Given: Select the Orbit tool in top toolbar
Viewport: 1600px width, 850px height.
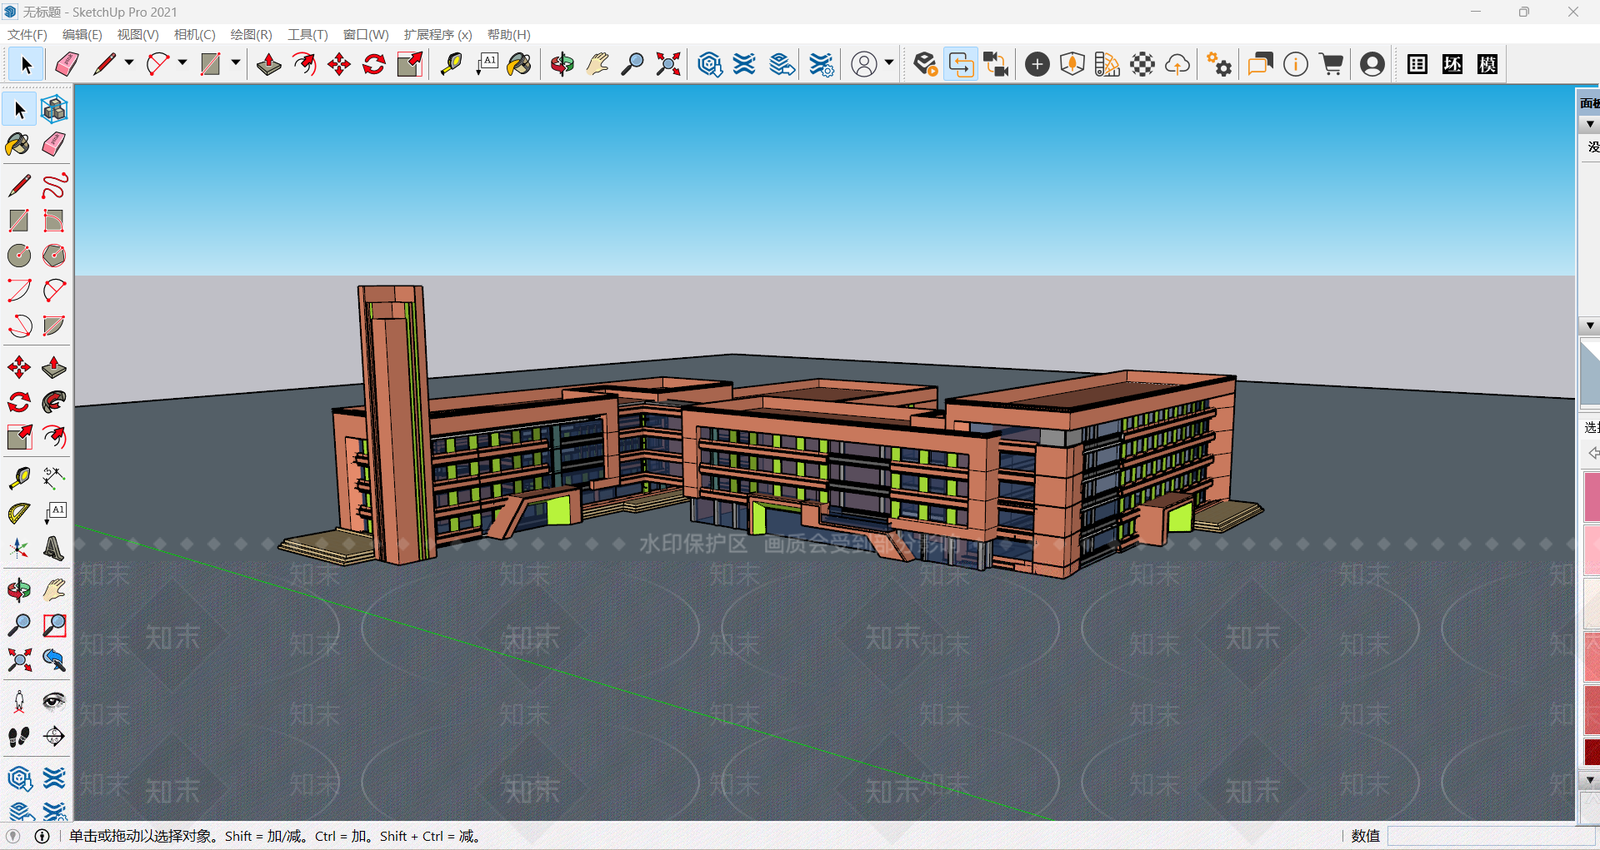Looking at the screenshot, I should [562, 64].
